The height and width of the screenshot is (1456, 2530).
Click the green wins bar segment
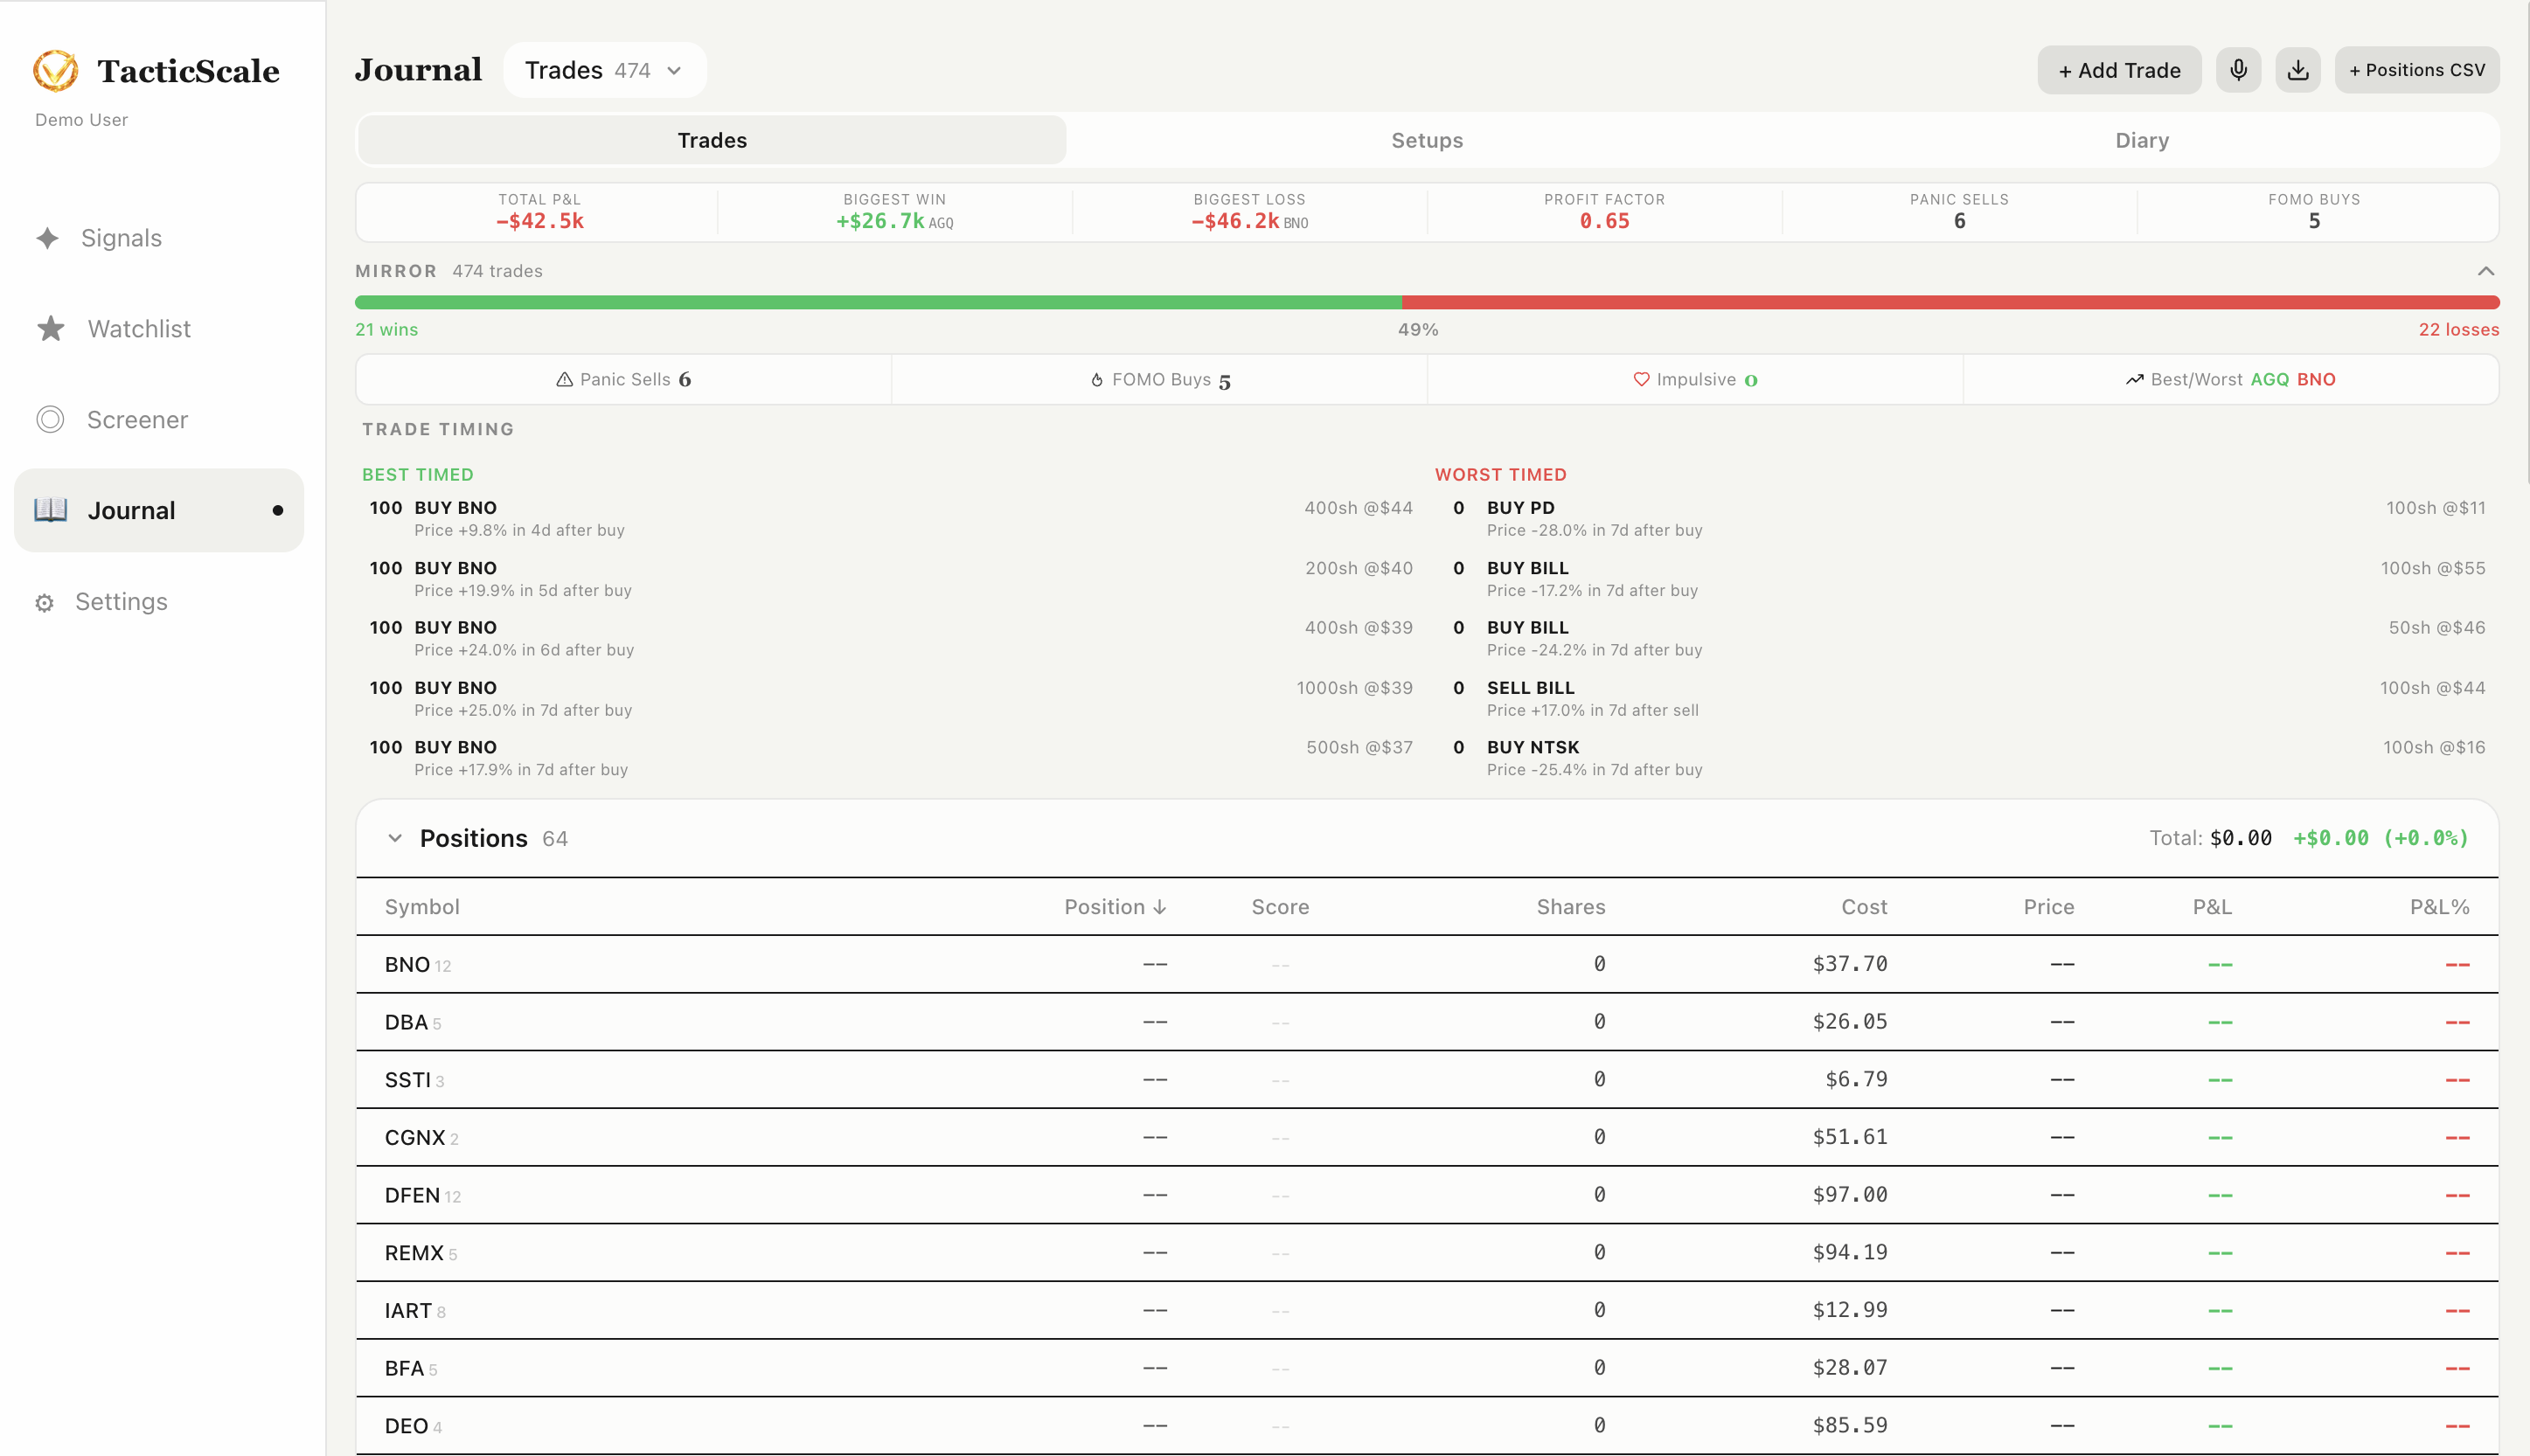pyautogui.click(x=878, y=302)
